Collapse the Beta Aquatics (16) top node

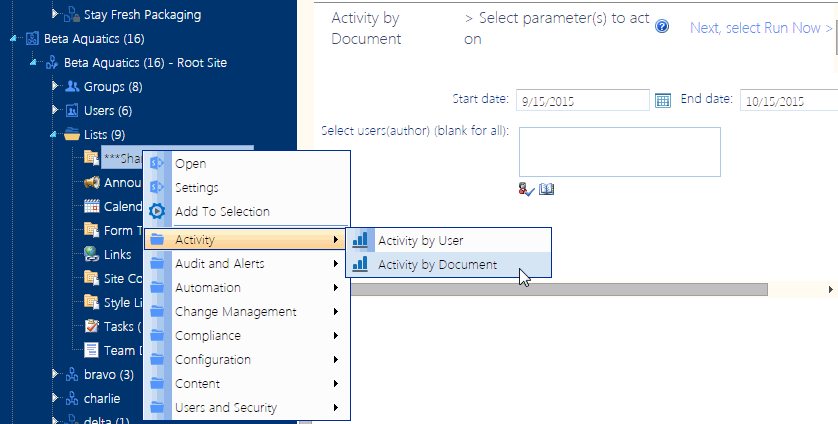click(x=13, y=39)
